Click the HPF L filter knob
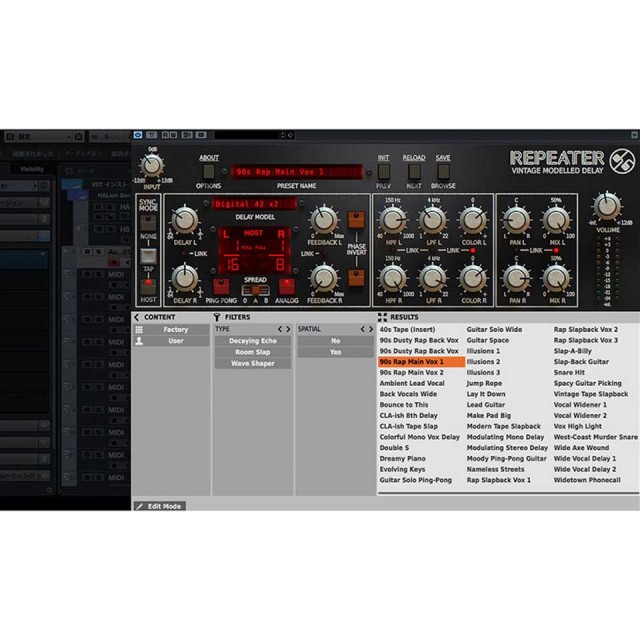640x640 pixels. [393, 220]
